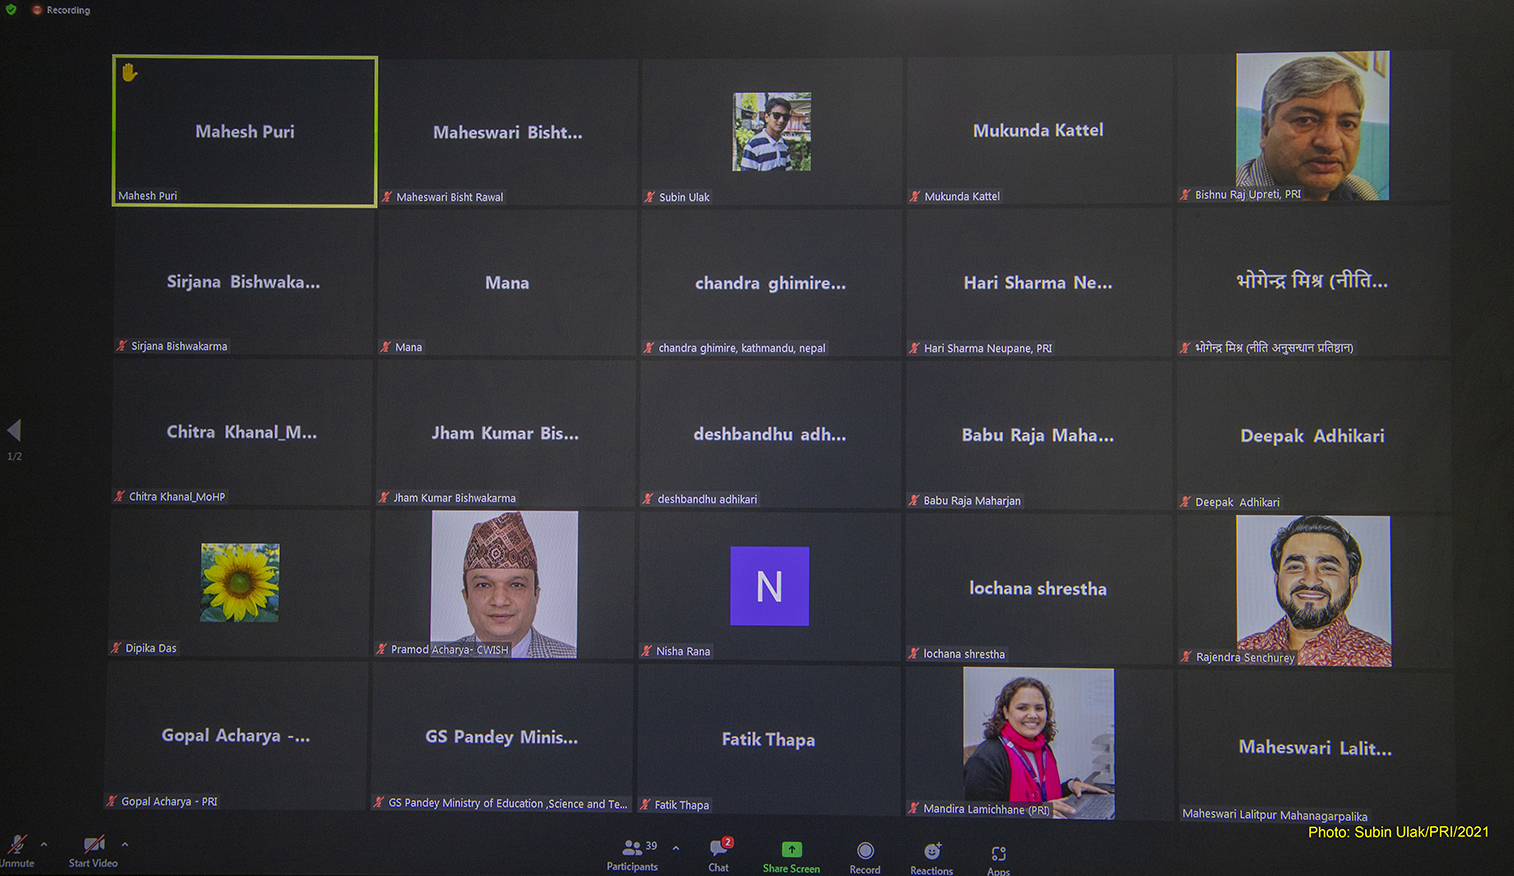
Task: Open the Apps panel
Action: click(x=998, y=857)
